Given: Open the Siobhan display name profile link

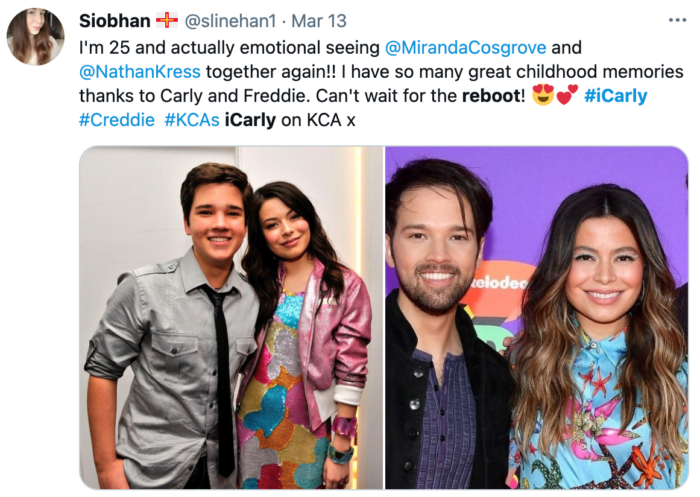Looking at the screenshot, I should coord(115,21).
